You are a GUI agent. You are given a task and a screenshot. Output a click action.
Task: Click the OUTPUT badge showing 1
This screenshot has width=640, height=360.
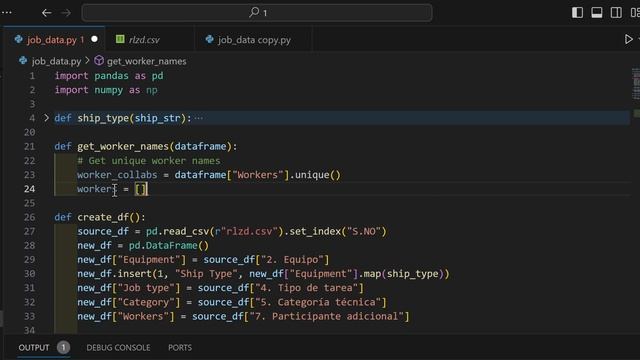coord(63,348)
